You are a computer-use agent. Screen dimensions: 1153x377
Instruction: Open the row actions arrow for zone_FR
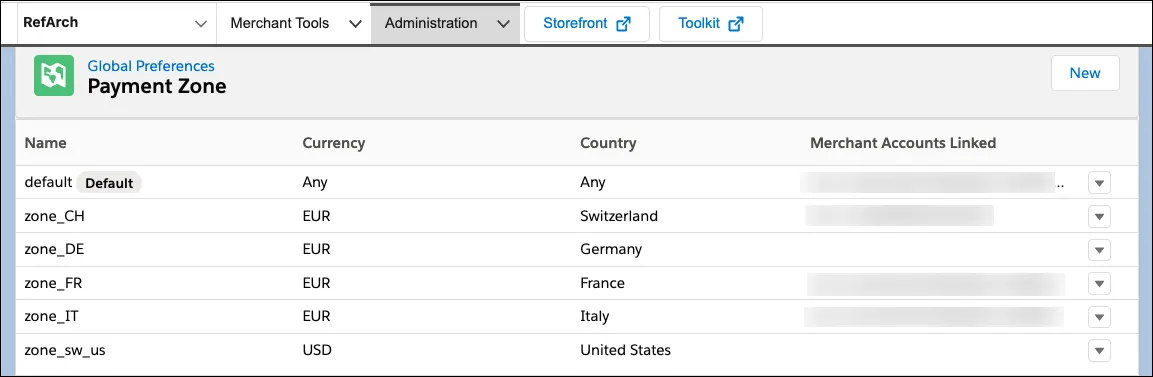pyautogui.click(x=1099, y=284)
